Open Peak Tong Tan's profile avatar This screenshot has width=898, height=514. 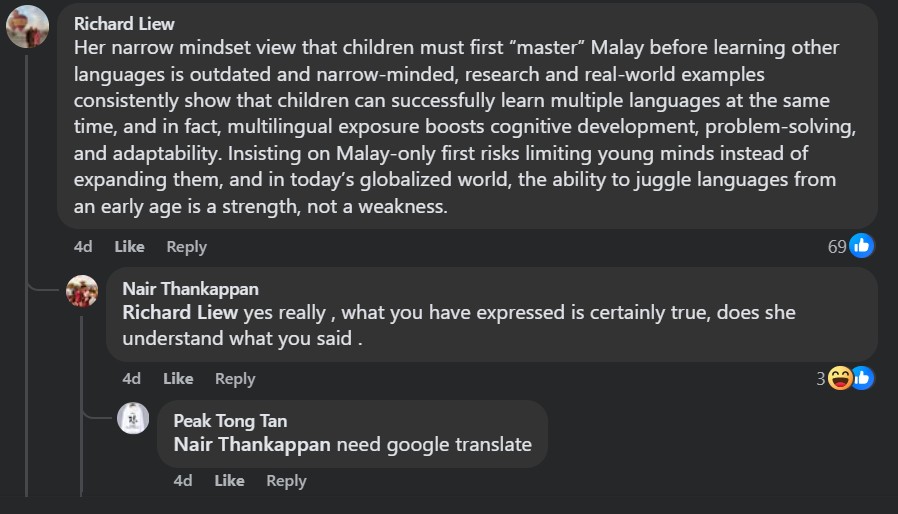(134, 418)
